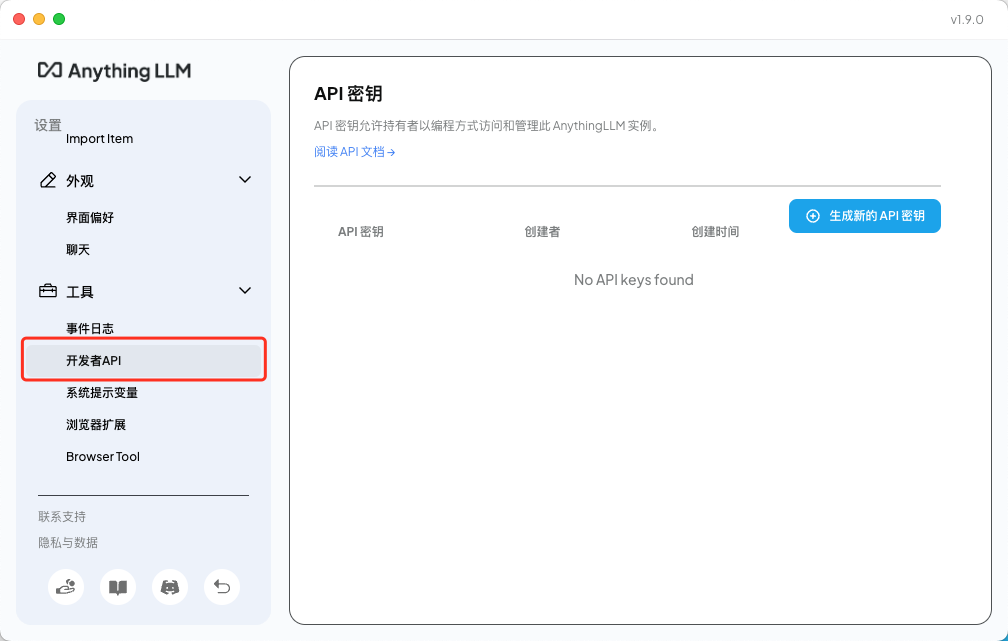
Task: Click the back arrow icon in footer
Action: pos(222,587)
